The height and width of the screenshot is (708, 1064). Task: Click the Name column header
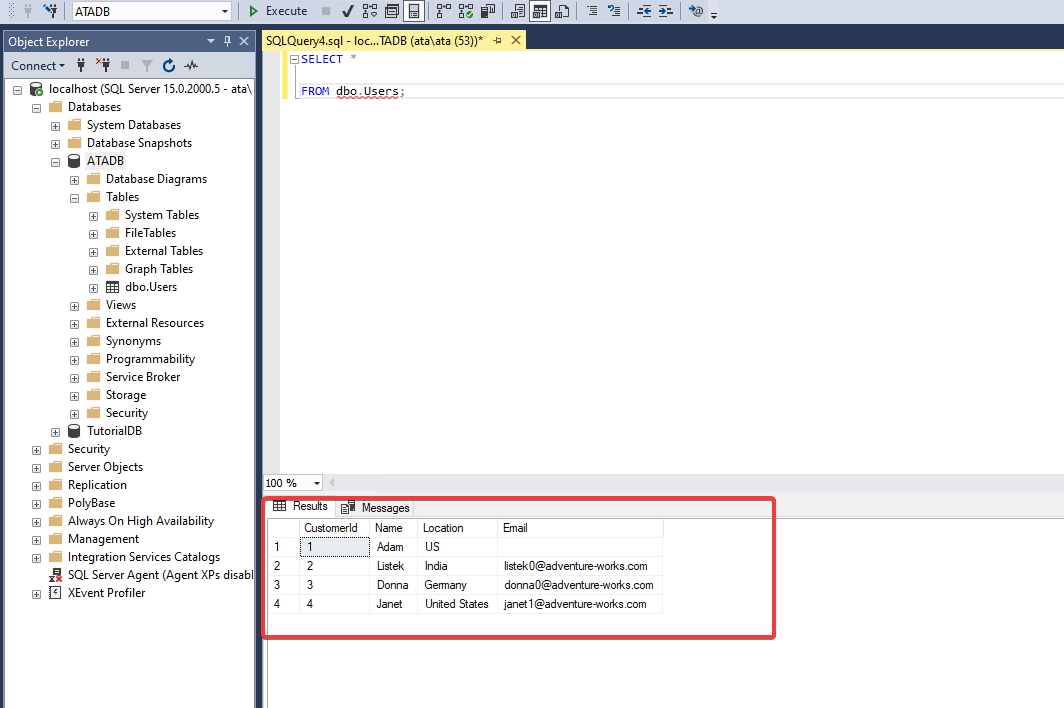394,528
